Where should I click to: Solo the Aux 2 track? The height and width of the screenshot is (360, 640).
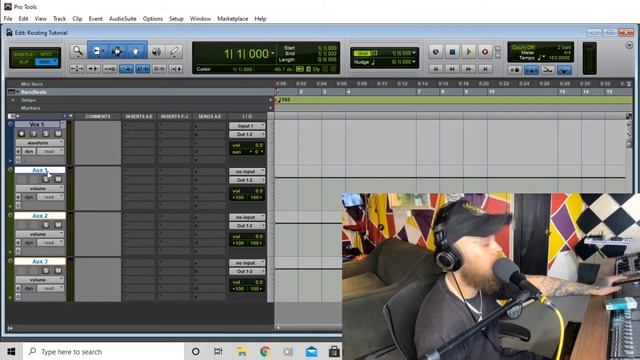[46, 225]
